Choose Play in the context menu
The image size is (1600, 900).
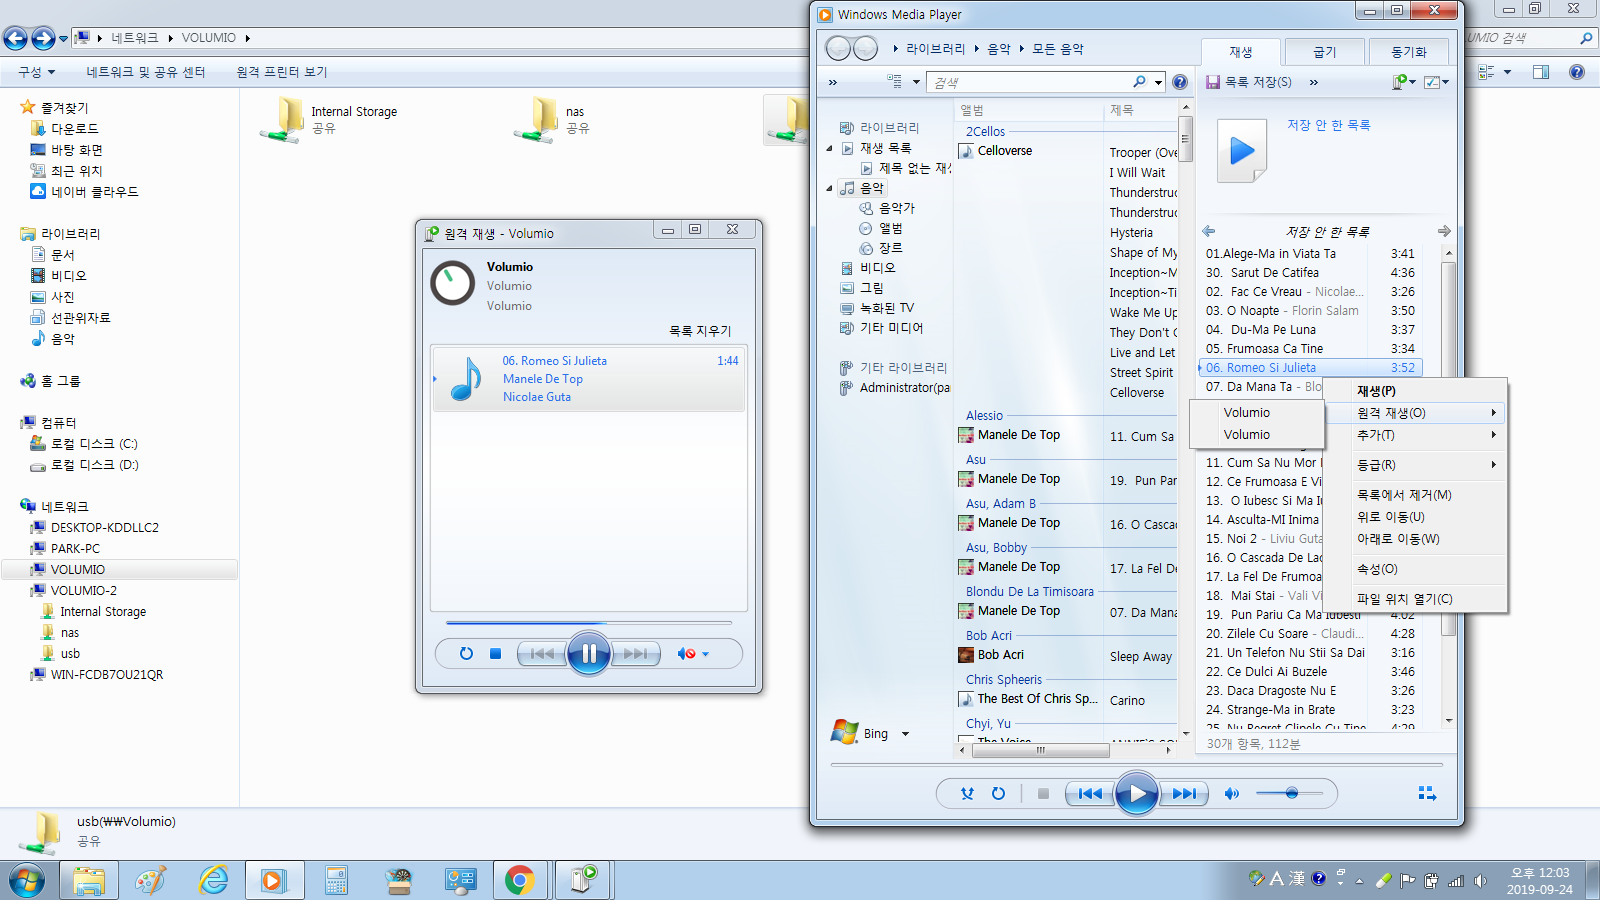click(x=1376, y=391)
